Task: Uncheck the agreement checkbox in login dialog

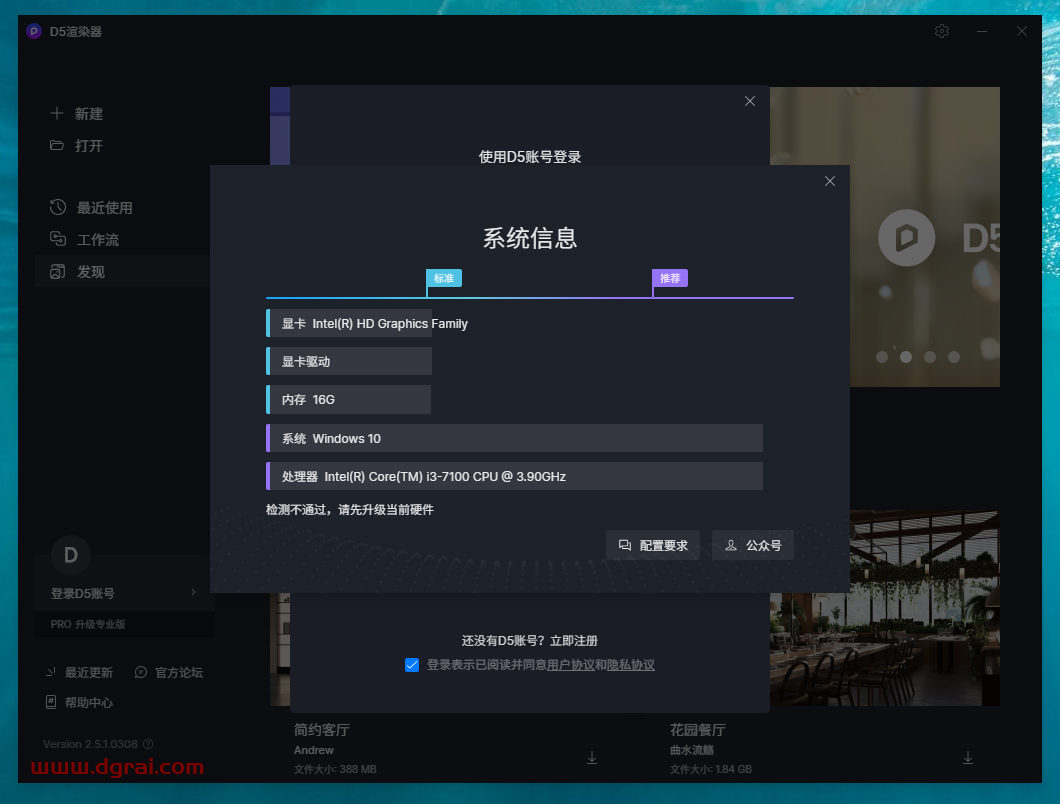Action: coord(412,665)
